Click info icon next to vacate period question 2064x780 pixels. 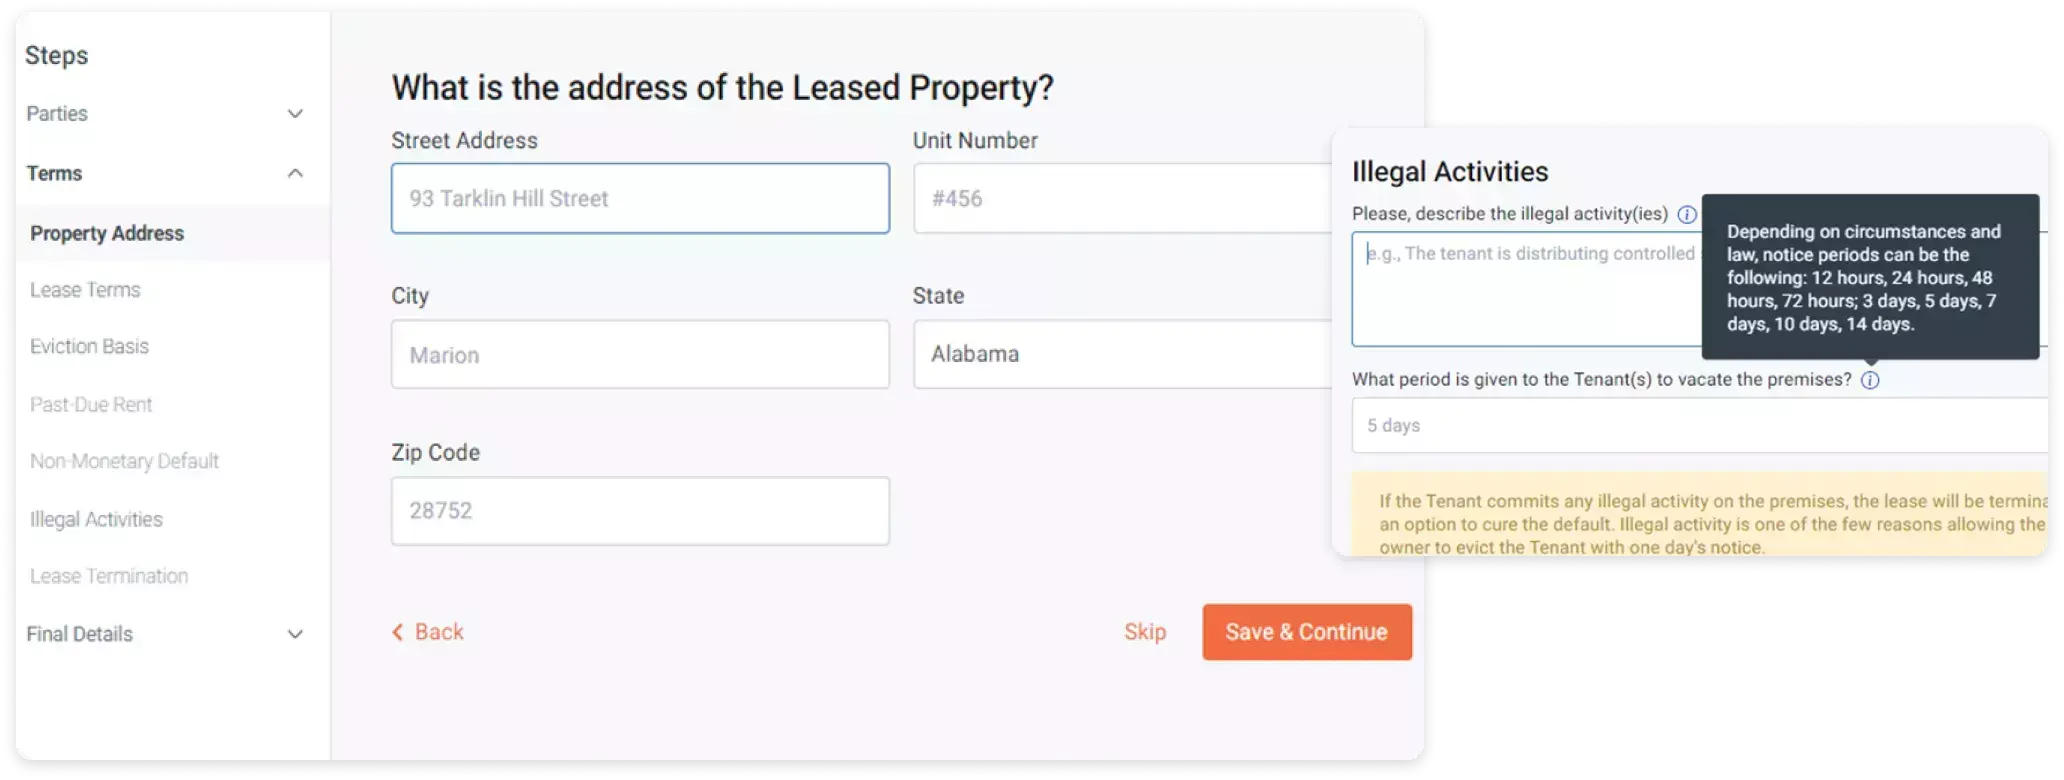pyautogui.click(x=1870, y=380)
